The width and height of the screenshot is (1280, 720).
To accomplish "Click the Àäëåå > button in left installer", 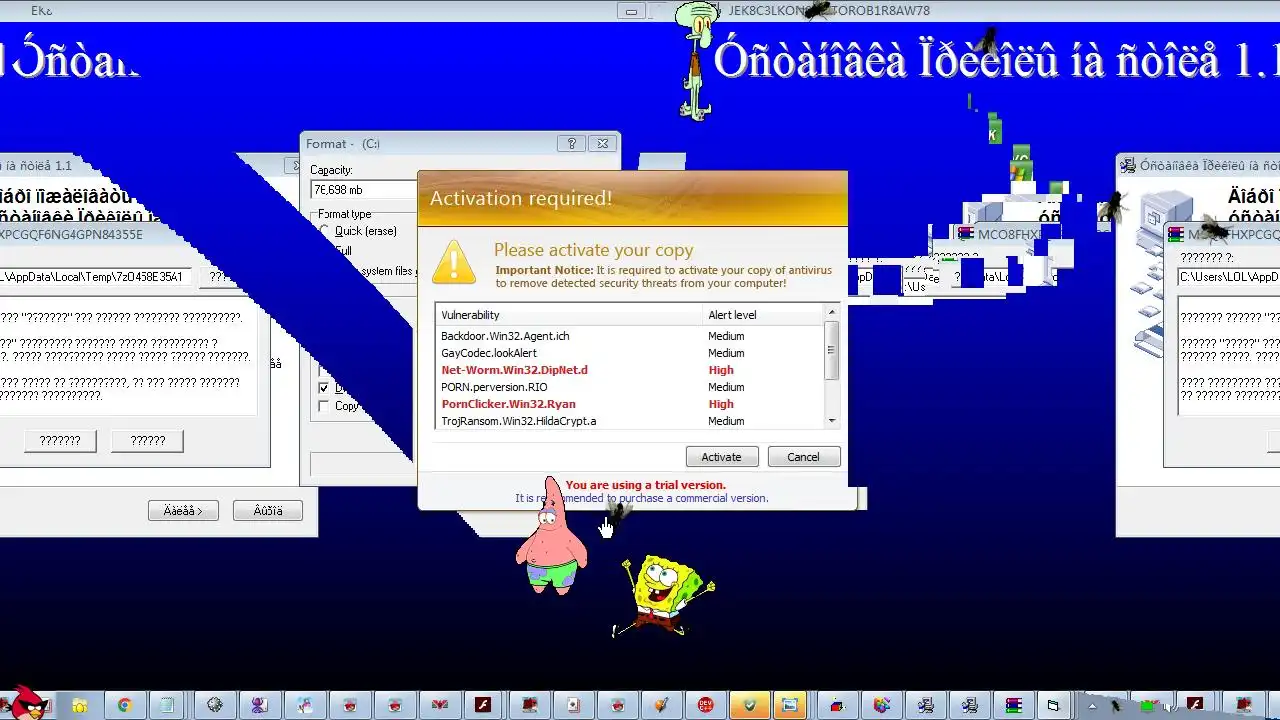I will pos(183,511).
